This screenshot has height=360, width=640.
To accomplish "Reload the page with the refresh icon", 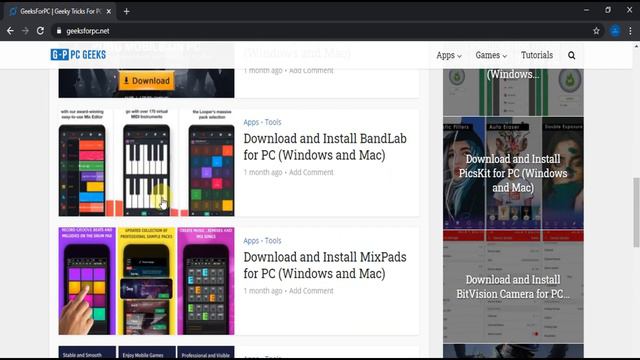I will click(x=40, y=31).
